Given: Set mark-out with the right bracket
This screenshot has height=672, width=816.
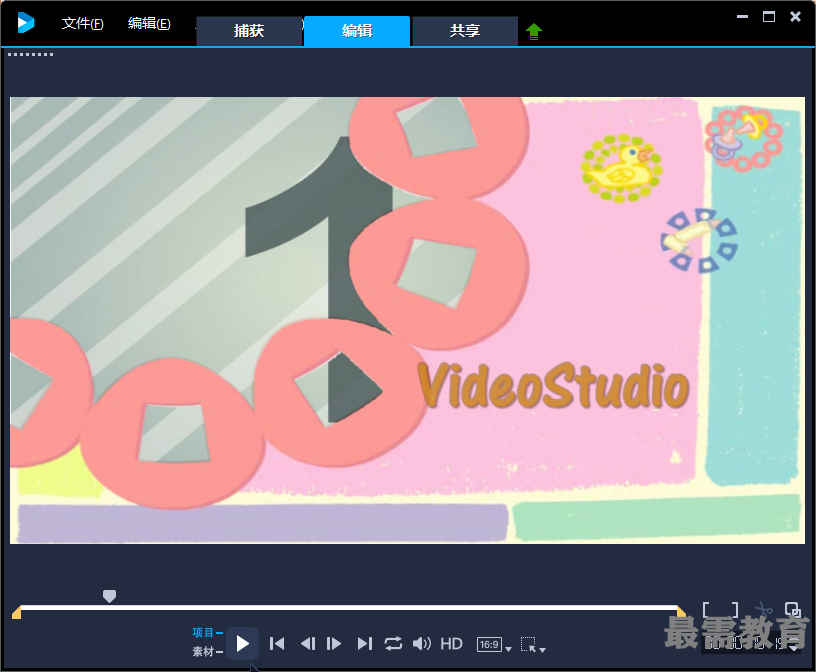Looking at the screenshot, I should click(x=734, y=610).
